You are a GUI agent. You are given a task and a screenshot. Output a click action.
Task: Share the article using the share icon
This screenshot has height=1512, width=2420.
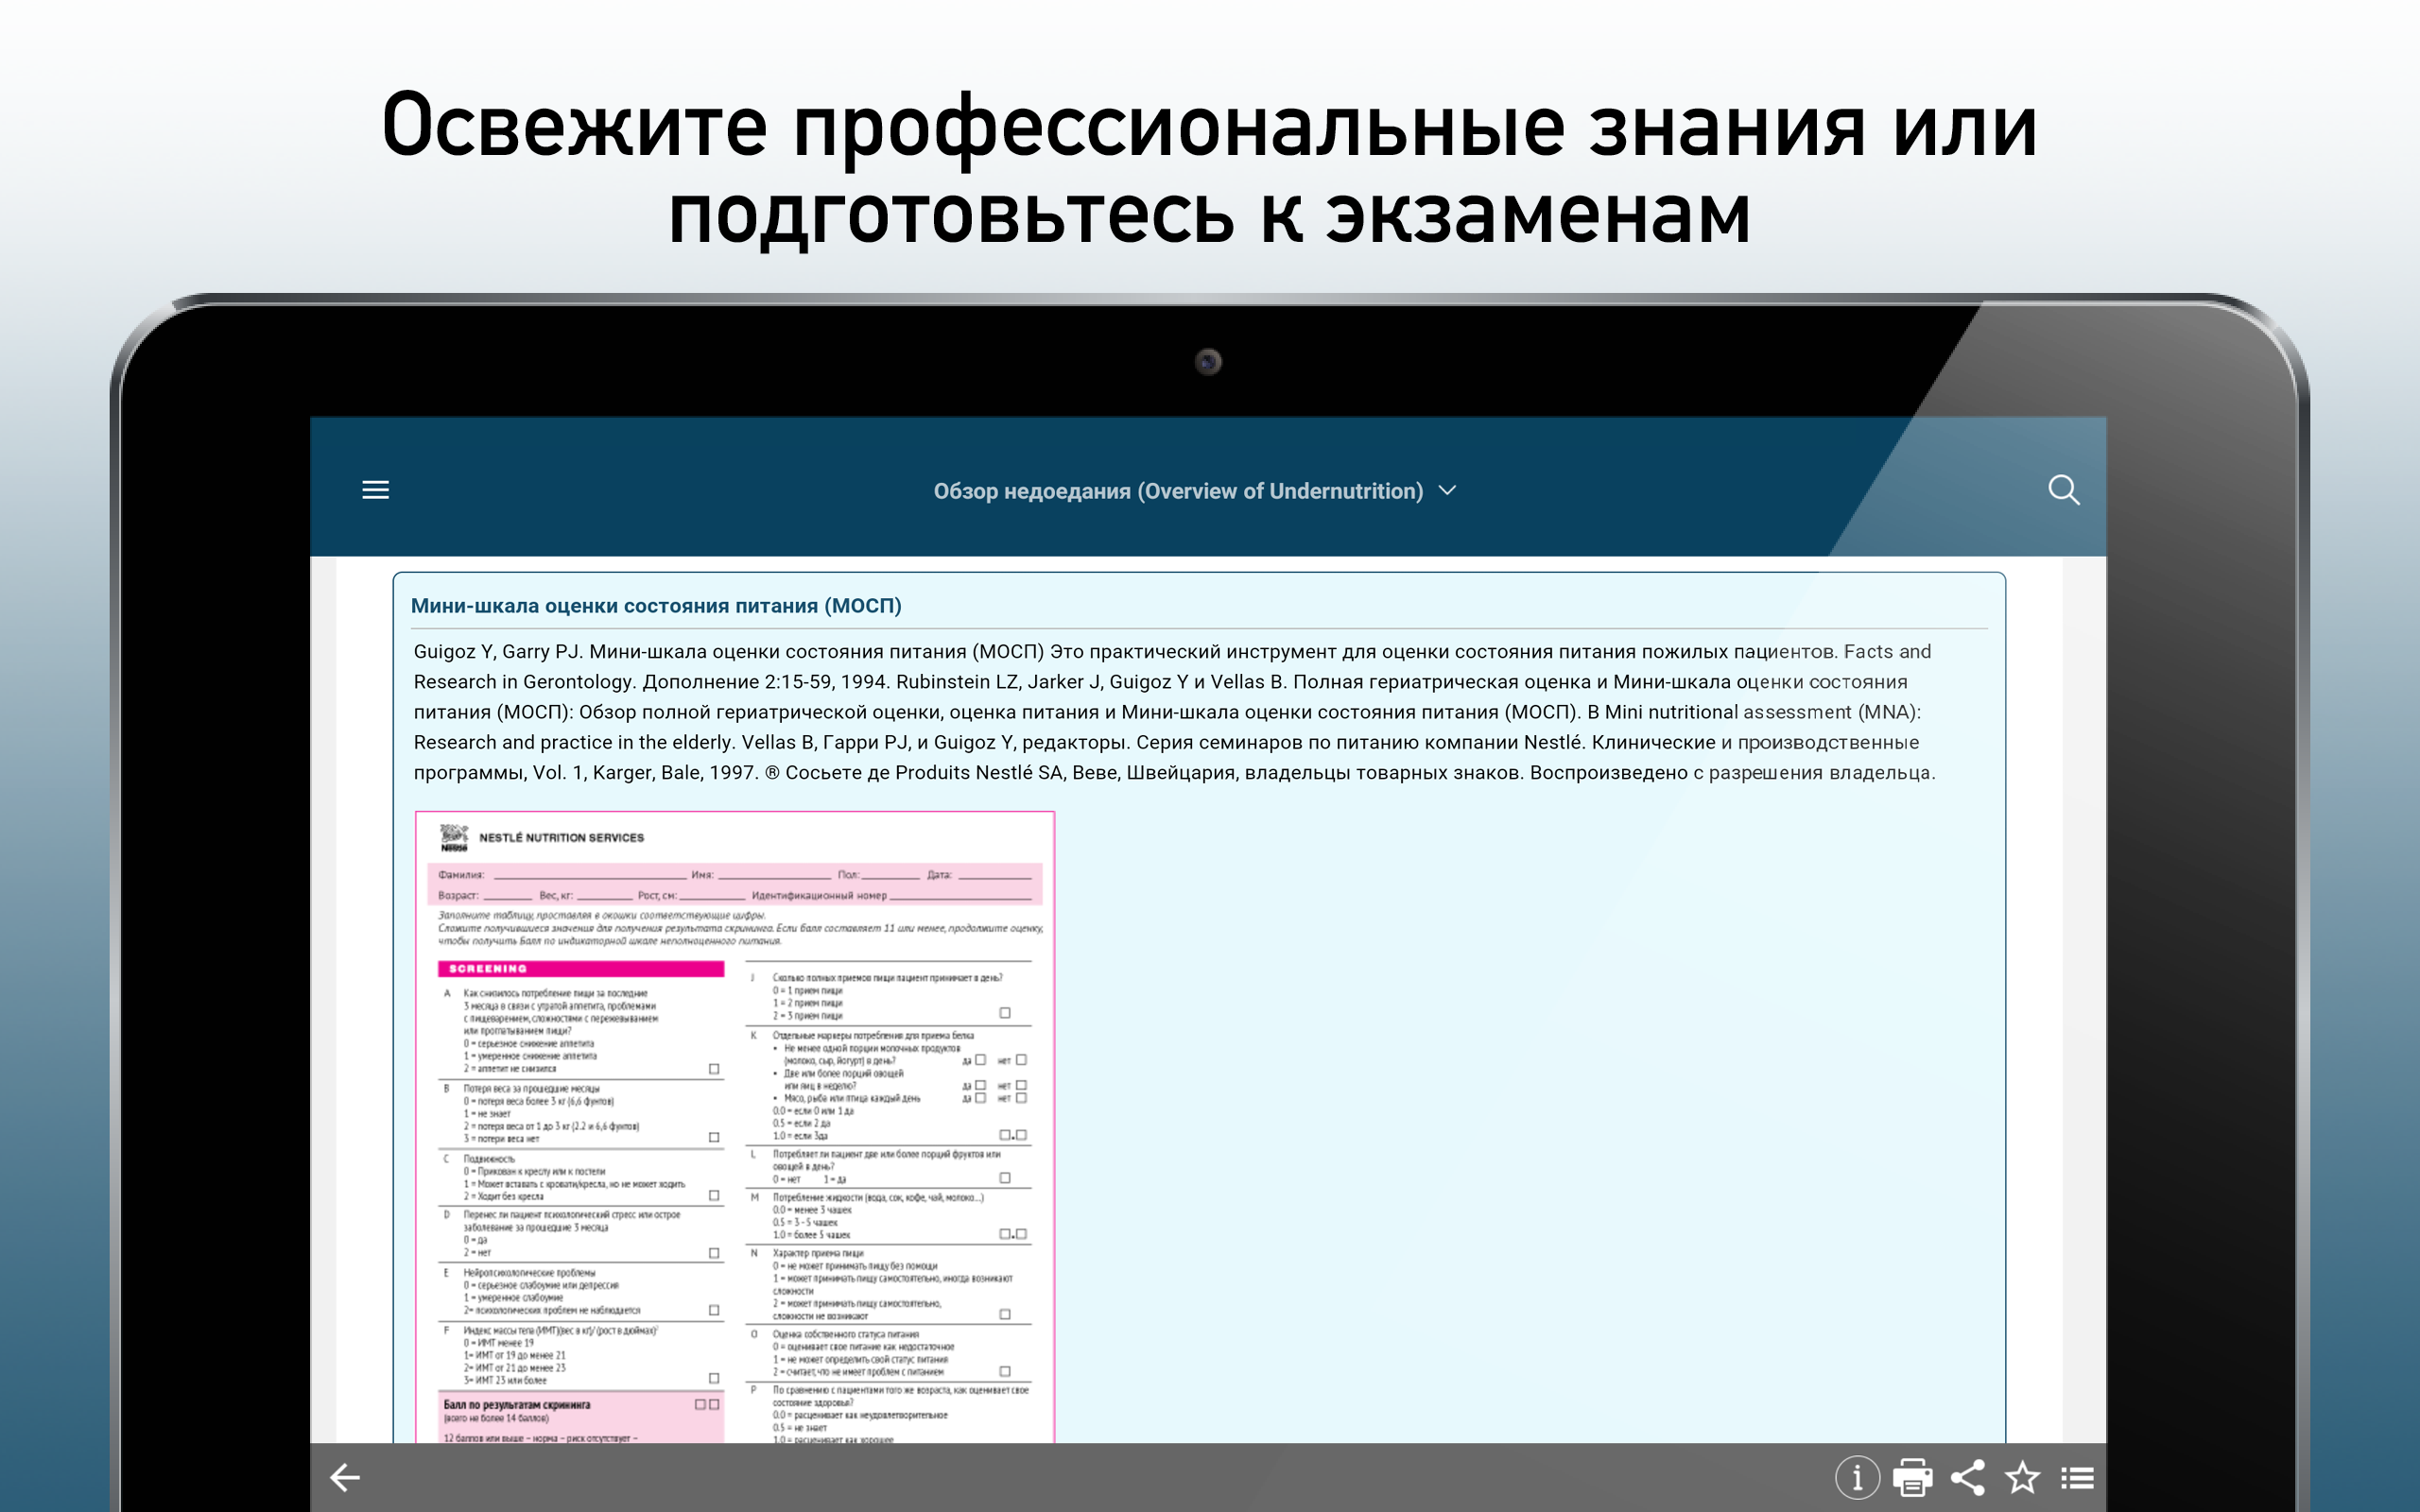point(1967,1477)
